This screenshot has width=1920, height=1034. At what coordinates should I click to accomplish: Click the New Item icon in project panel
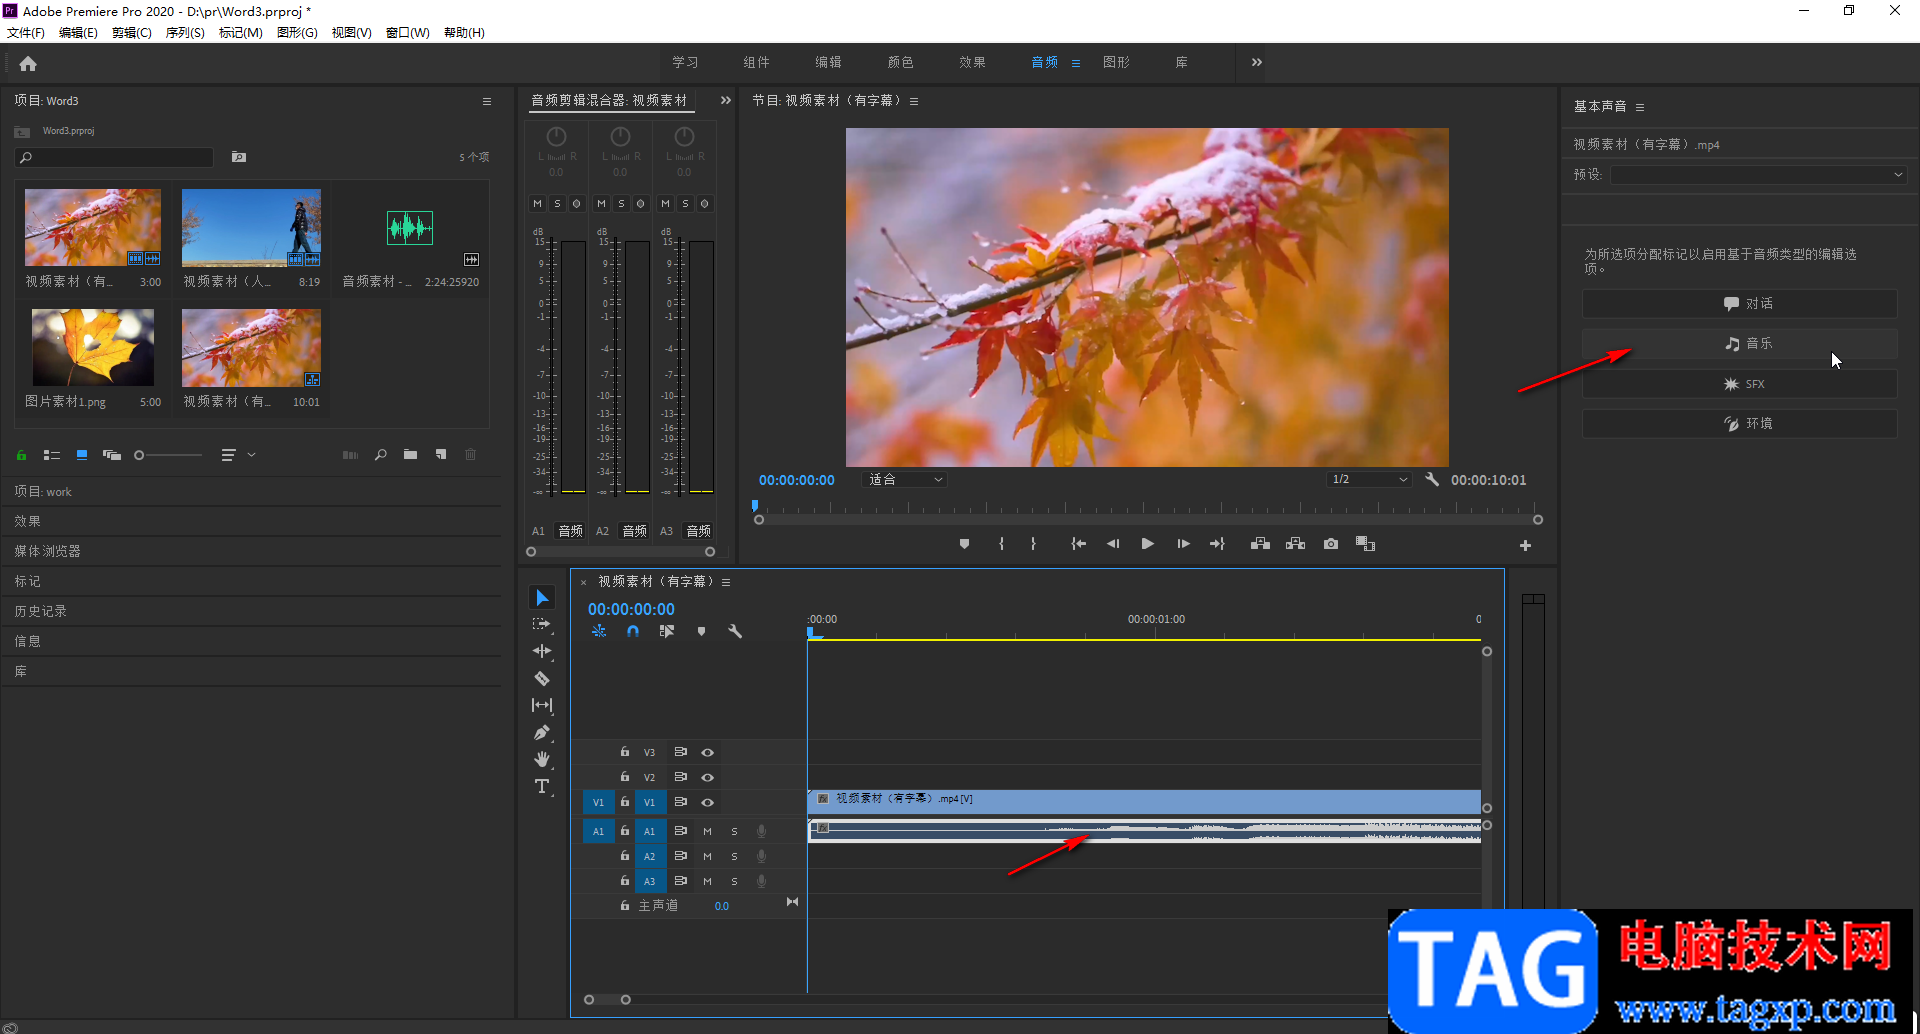click(x=441, y=455)
